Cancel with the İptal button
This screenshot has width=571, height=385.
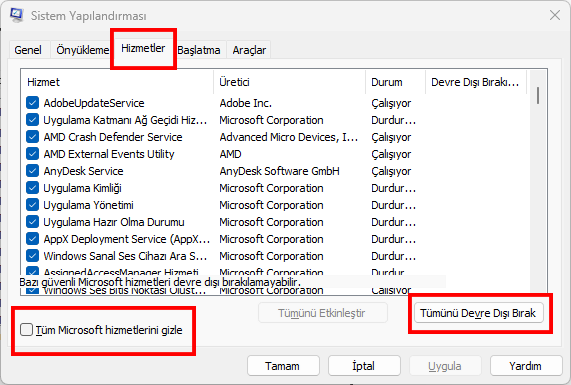(364, 366)
